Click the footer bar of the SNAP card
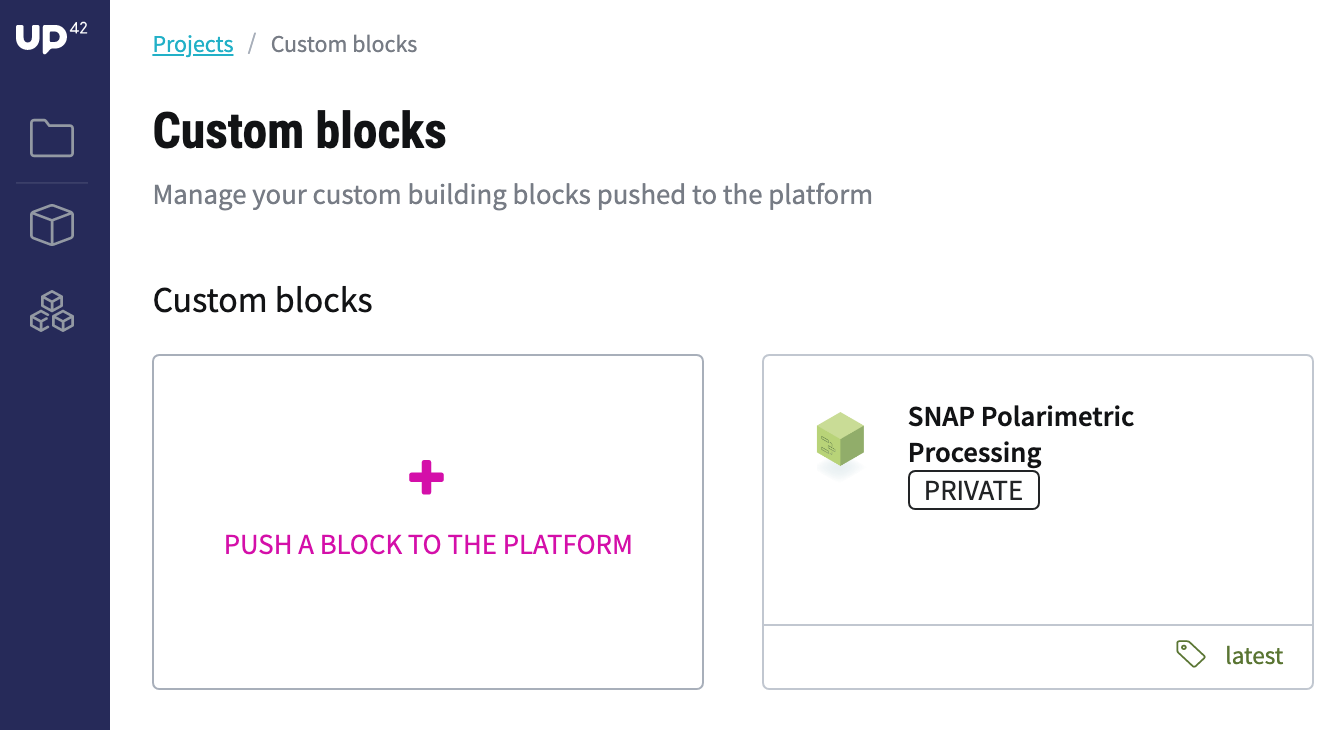The width and height of the screenshot is (1342, 730). pyautogui.click(x=1038, y=657)
